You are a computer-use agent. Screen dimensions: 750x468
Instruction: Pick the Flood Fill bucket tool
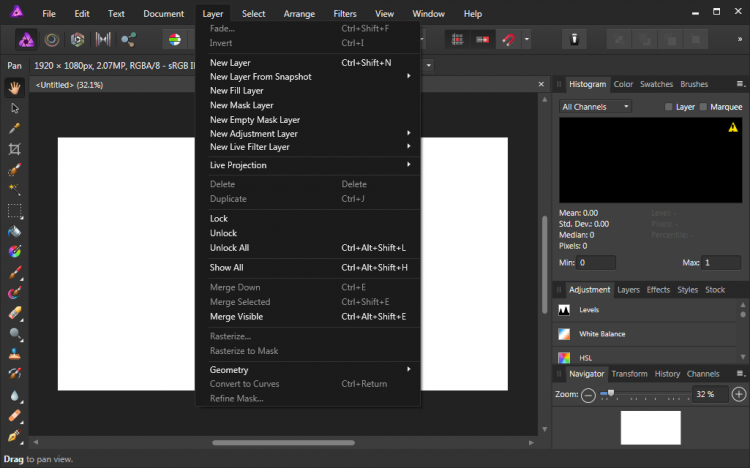point(15,231)
